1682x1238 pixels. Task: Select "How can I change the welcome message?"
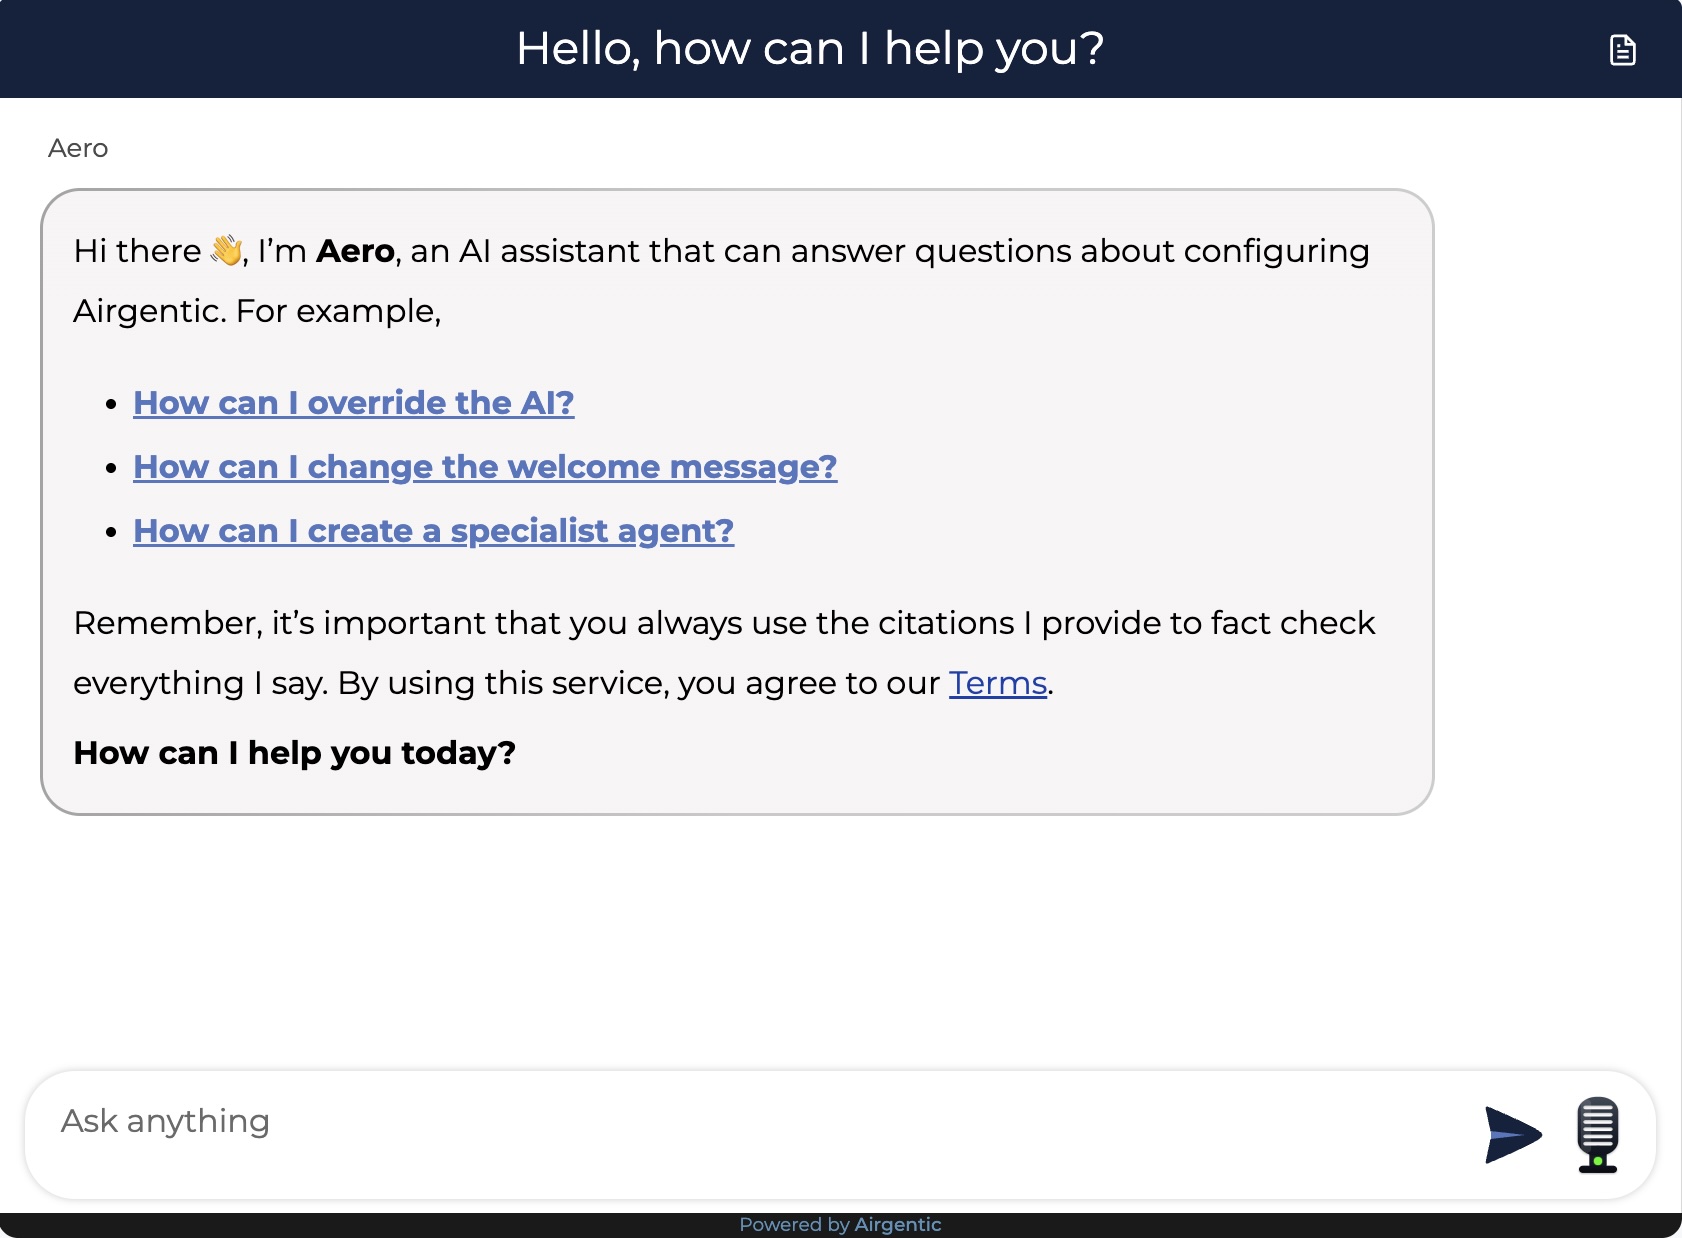tap(485, 466)
